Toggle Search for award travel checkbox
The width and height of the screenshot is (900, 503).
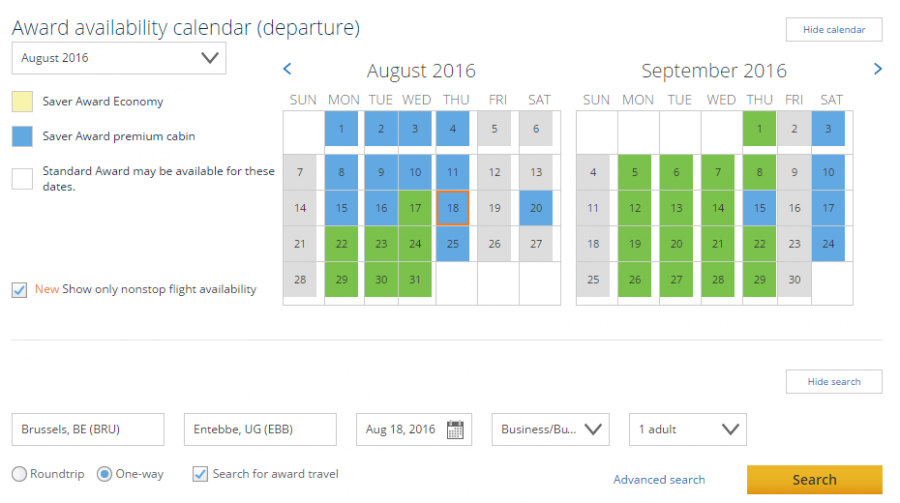coord(200,474)
